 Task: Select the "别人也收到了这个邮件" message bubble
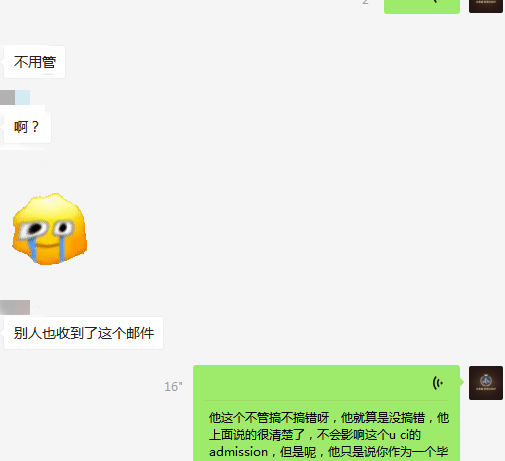click(x=83, y=333)
